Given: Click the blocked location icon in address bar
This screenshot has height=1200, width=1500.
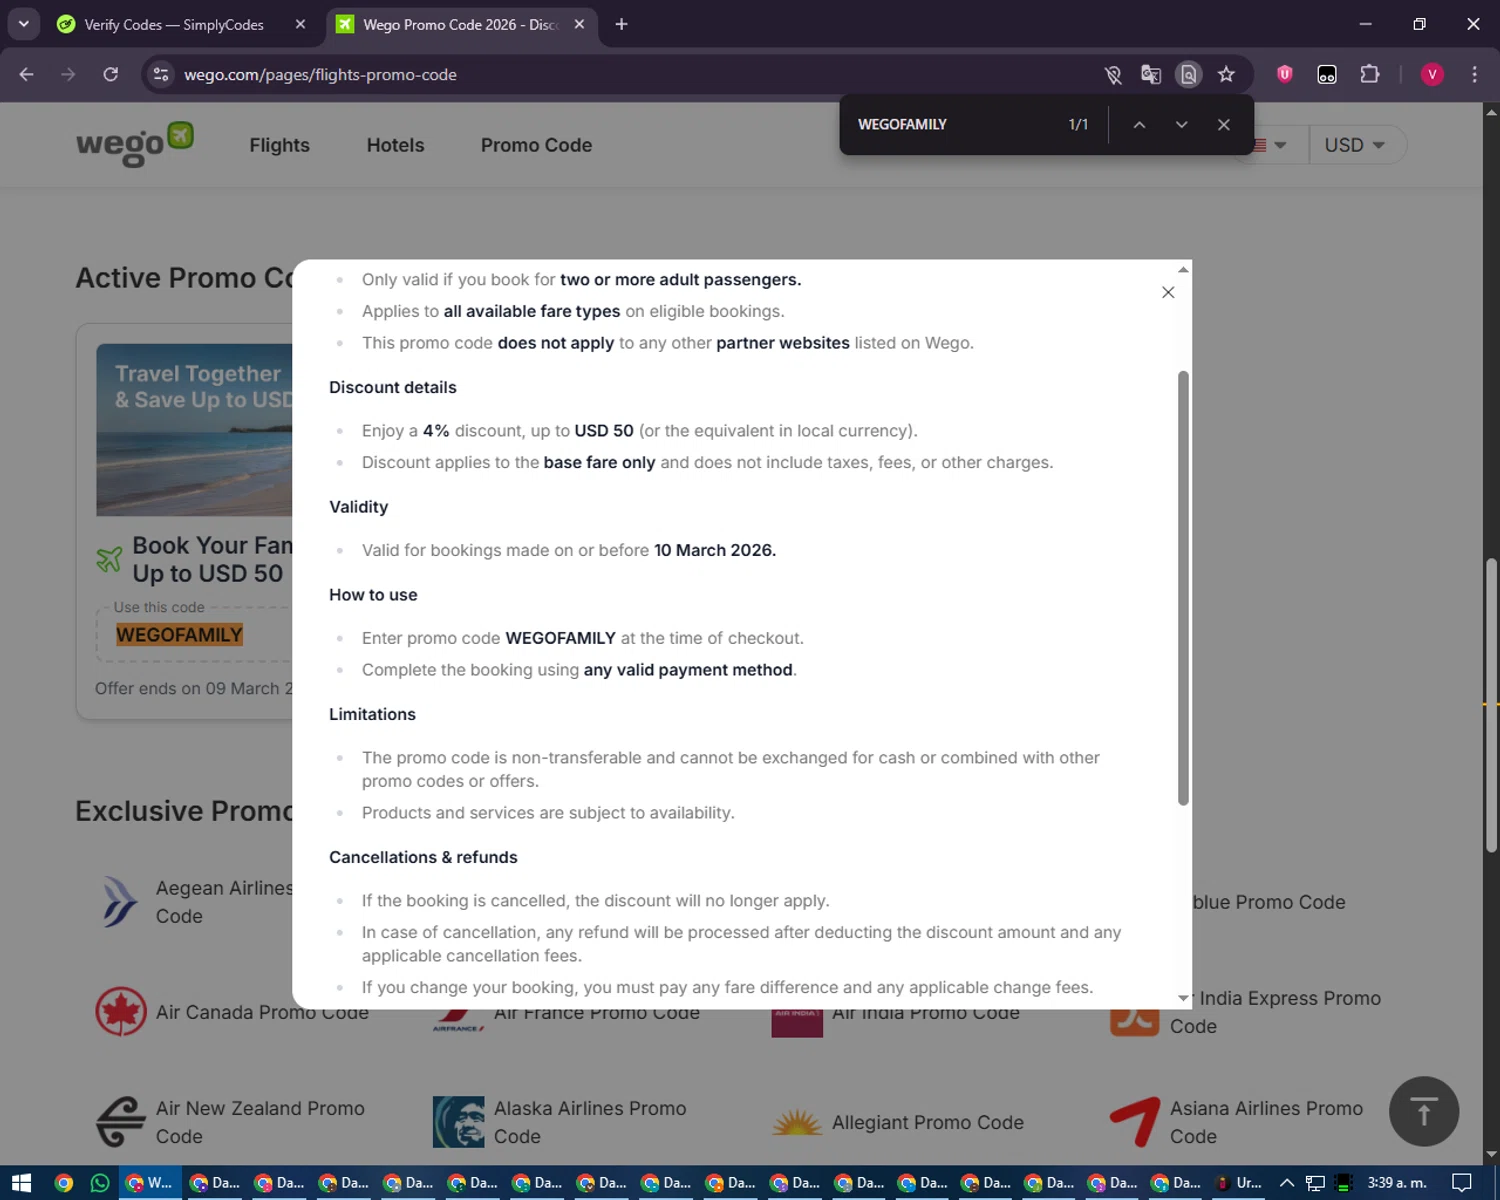Looking at the screenshot, I should click(1112, 74).
